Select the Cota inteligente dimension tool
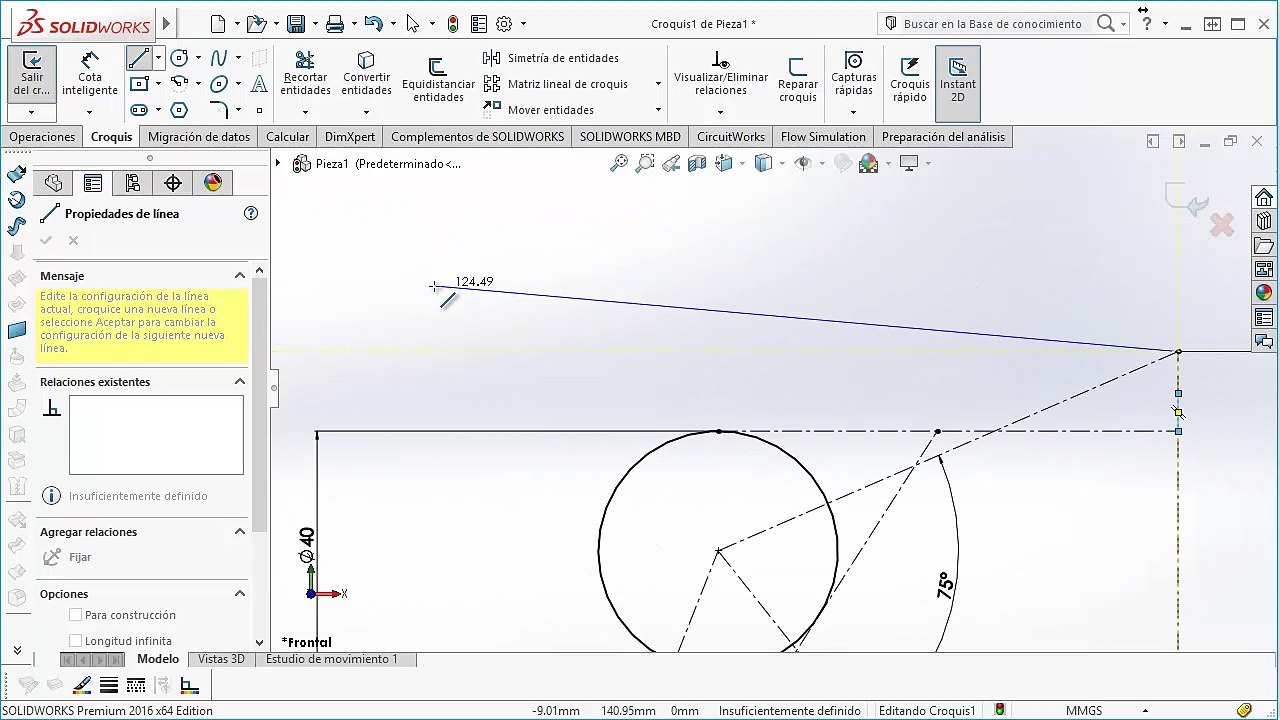Image resolution: width=1280 pixels, height=720 pixels. click(90, 74)
